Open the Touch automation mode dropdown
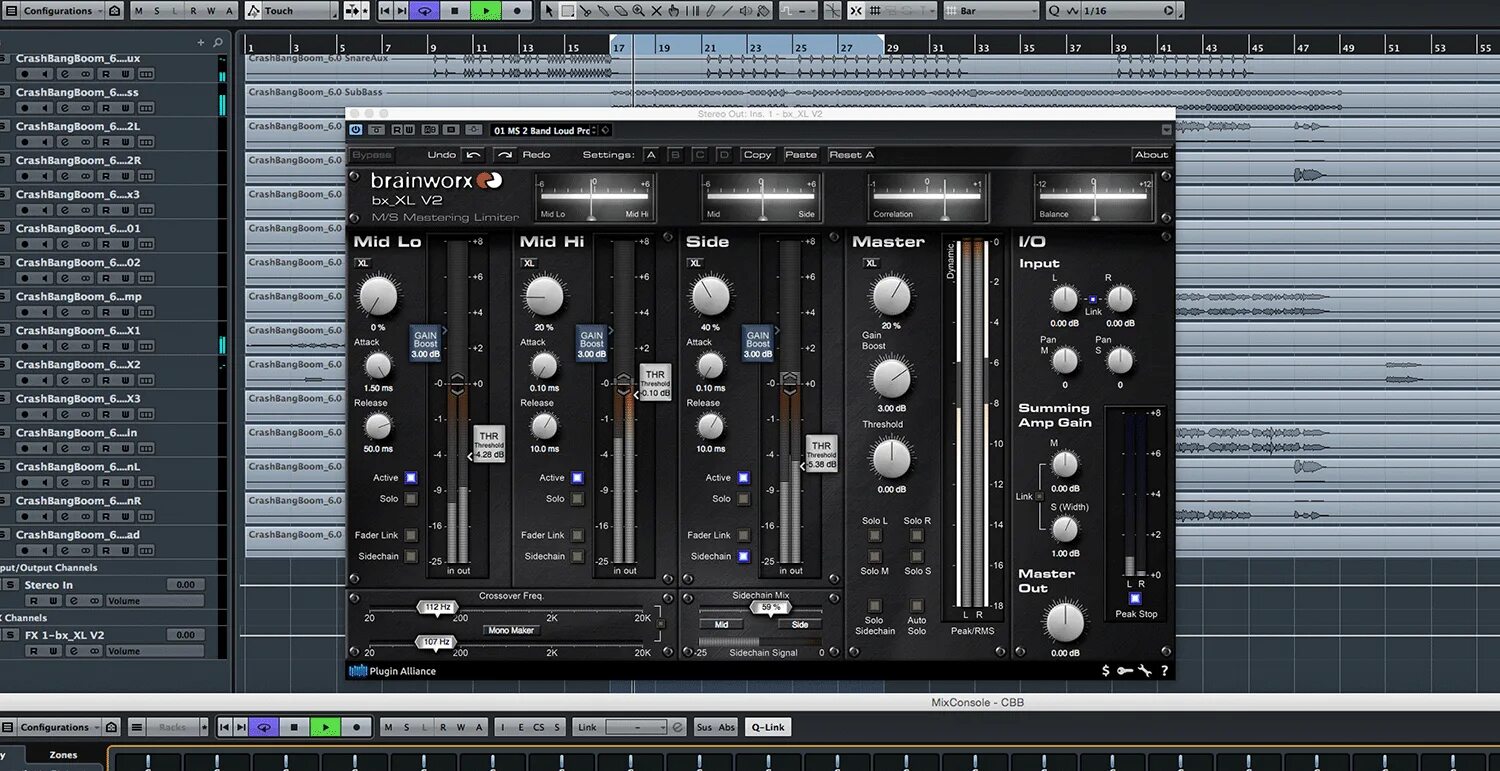The image size is (1500, 771). (x=290, y=11)
